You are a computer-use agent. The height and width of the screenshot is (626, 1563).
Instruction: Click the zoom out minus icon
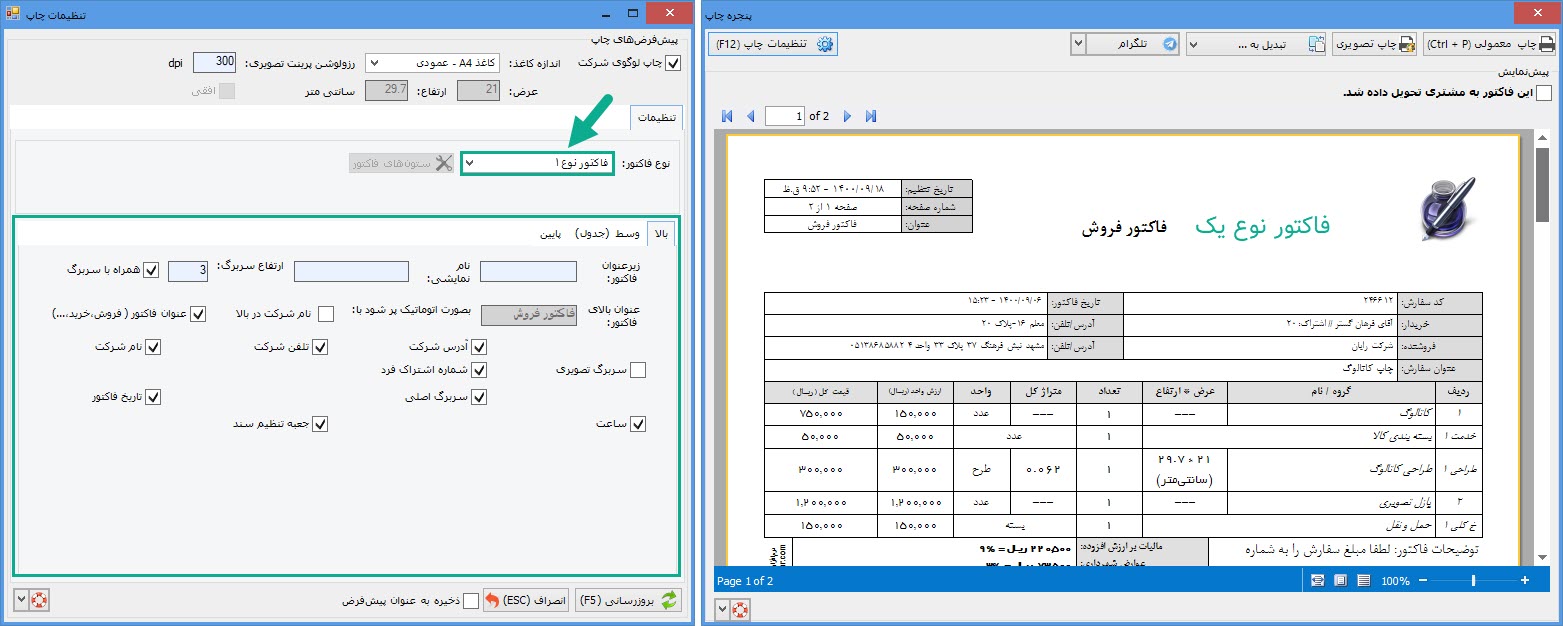tap(1422, 580)
